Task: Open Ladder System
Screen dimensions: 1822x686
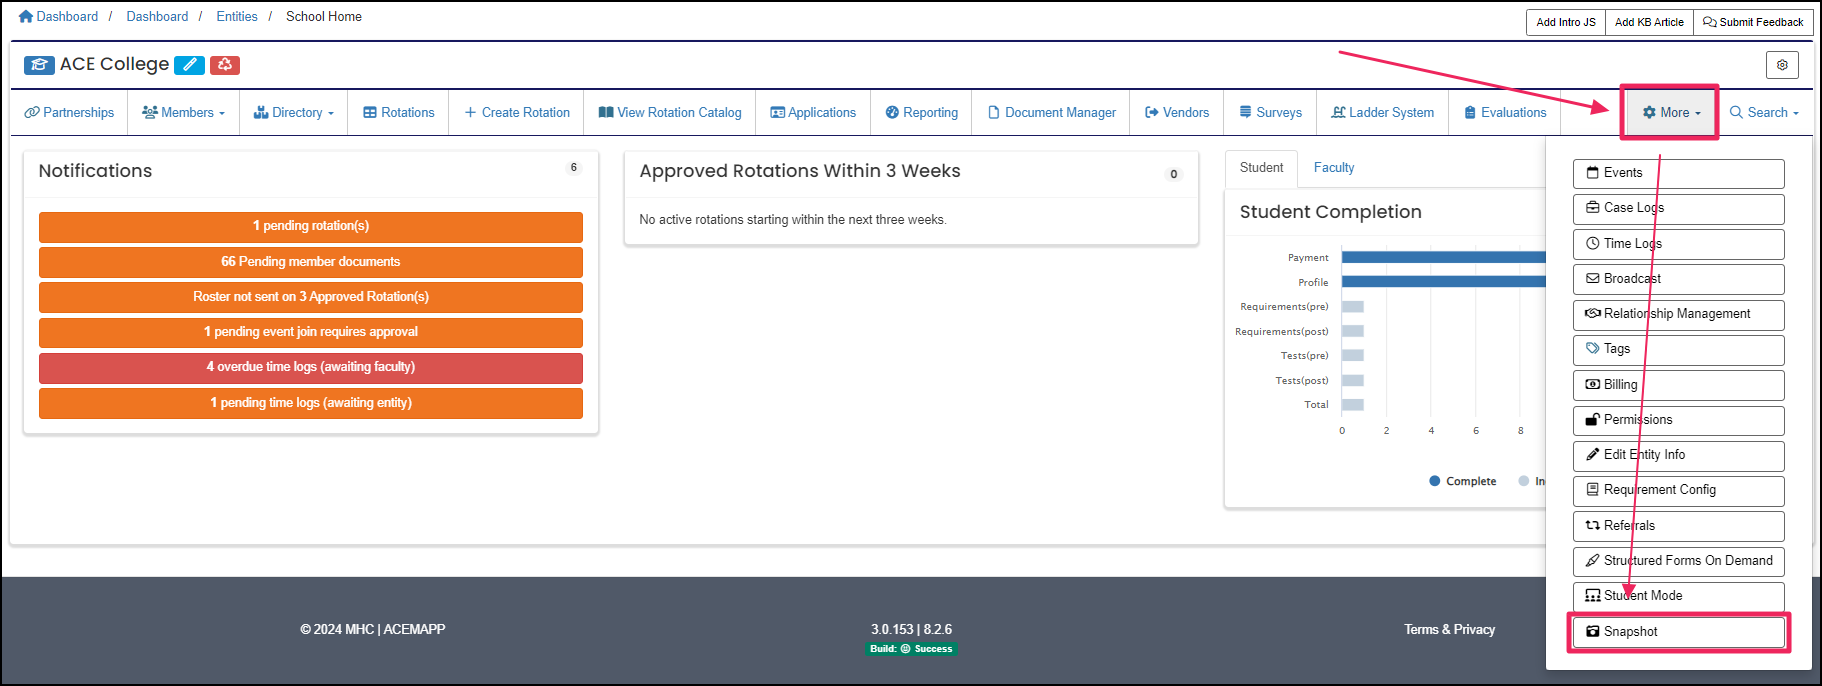Action: tap(1382, 113)
